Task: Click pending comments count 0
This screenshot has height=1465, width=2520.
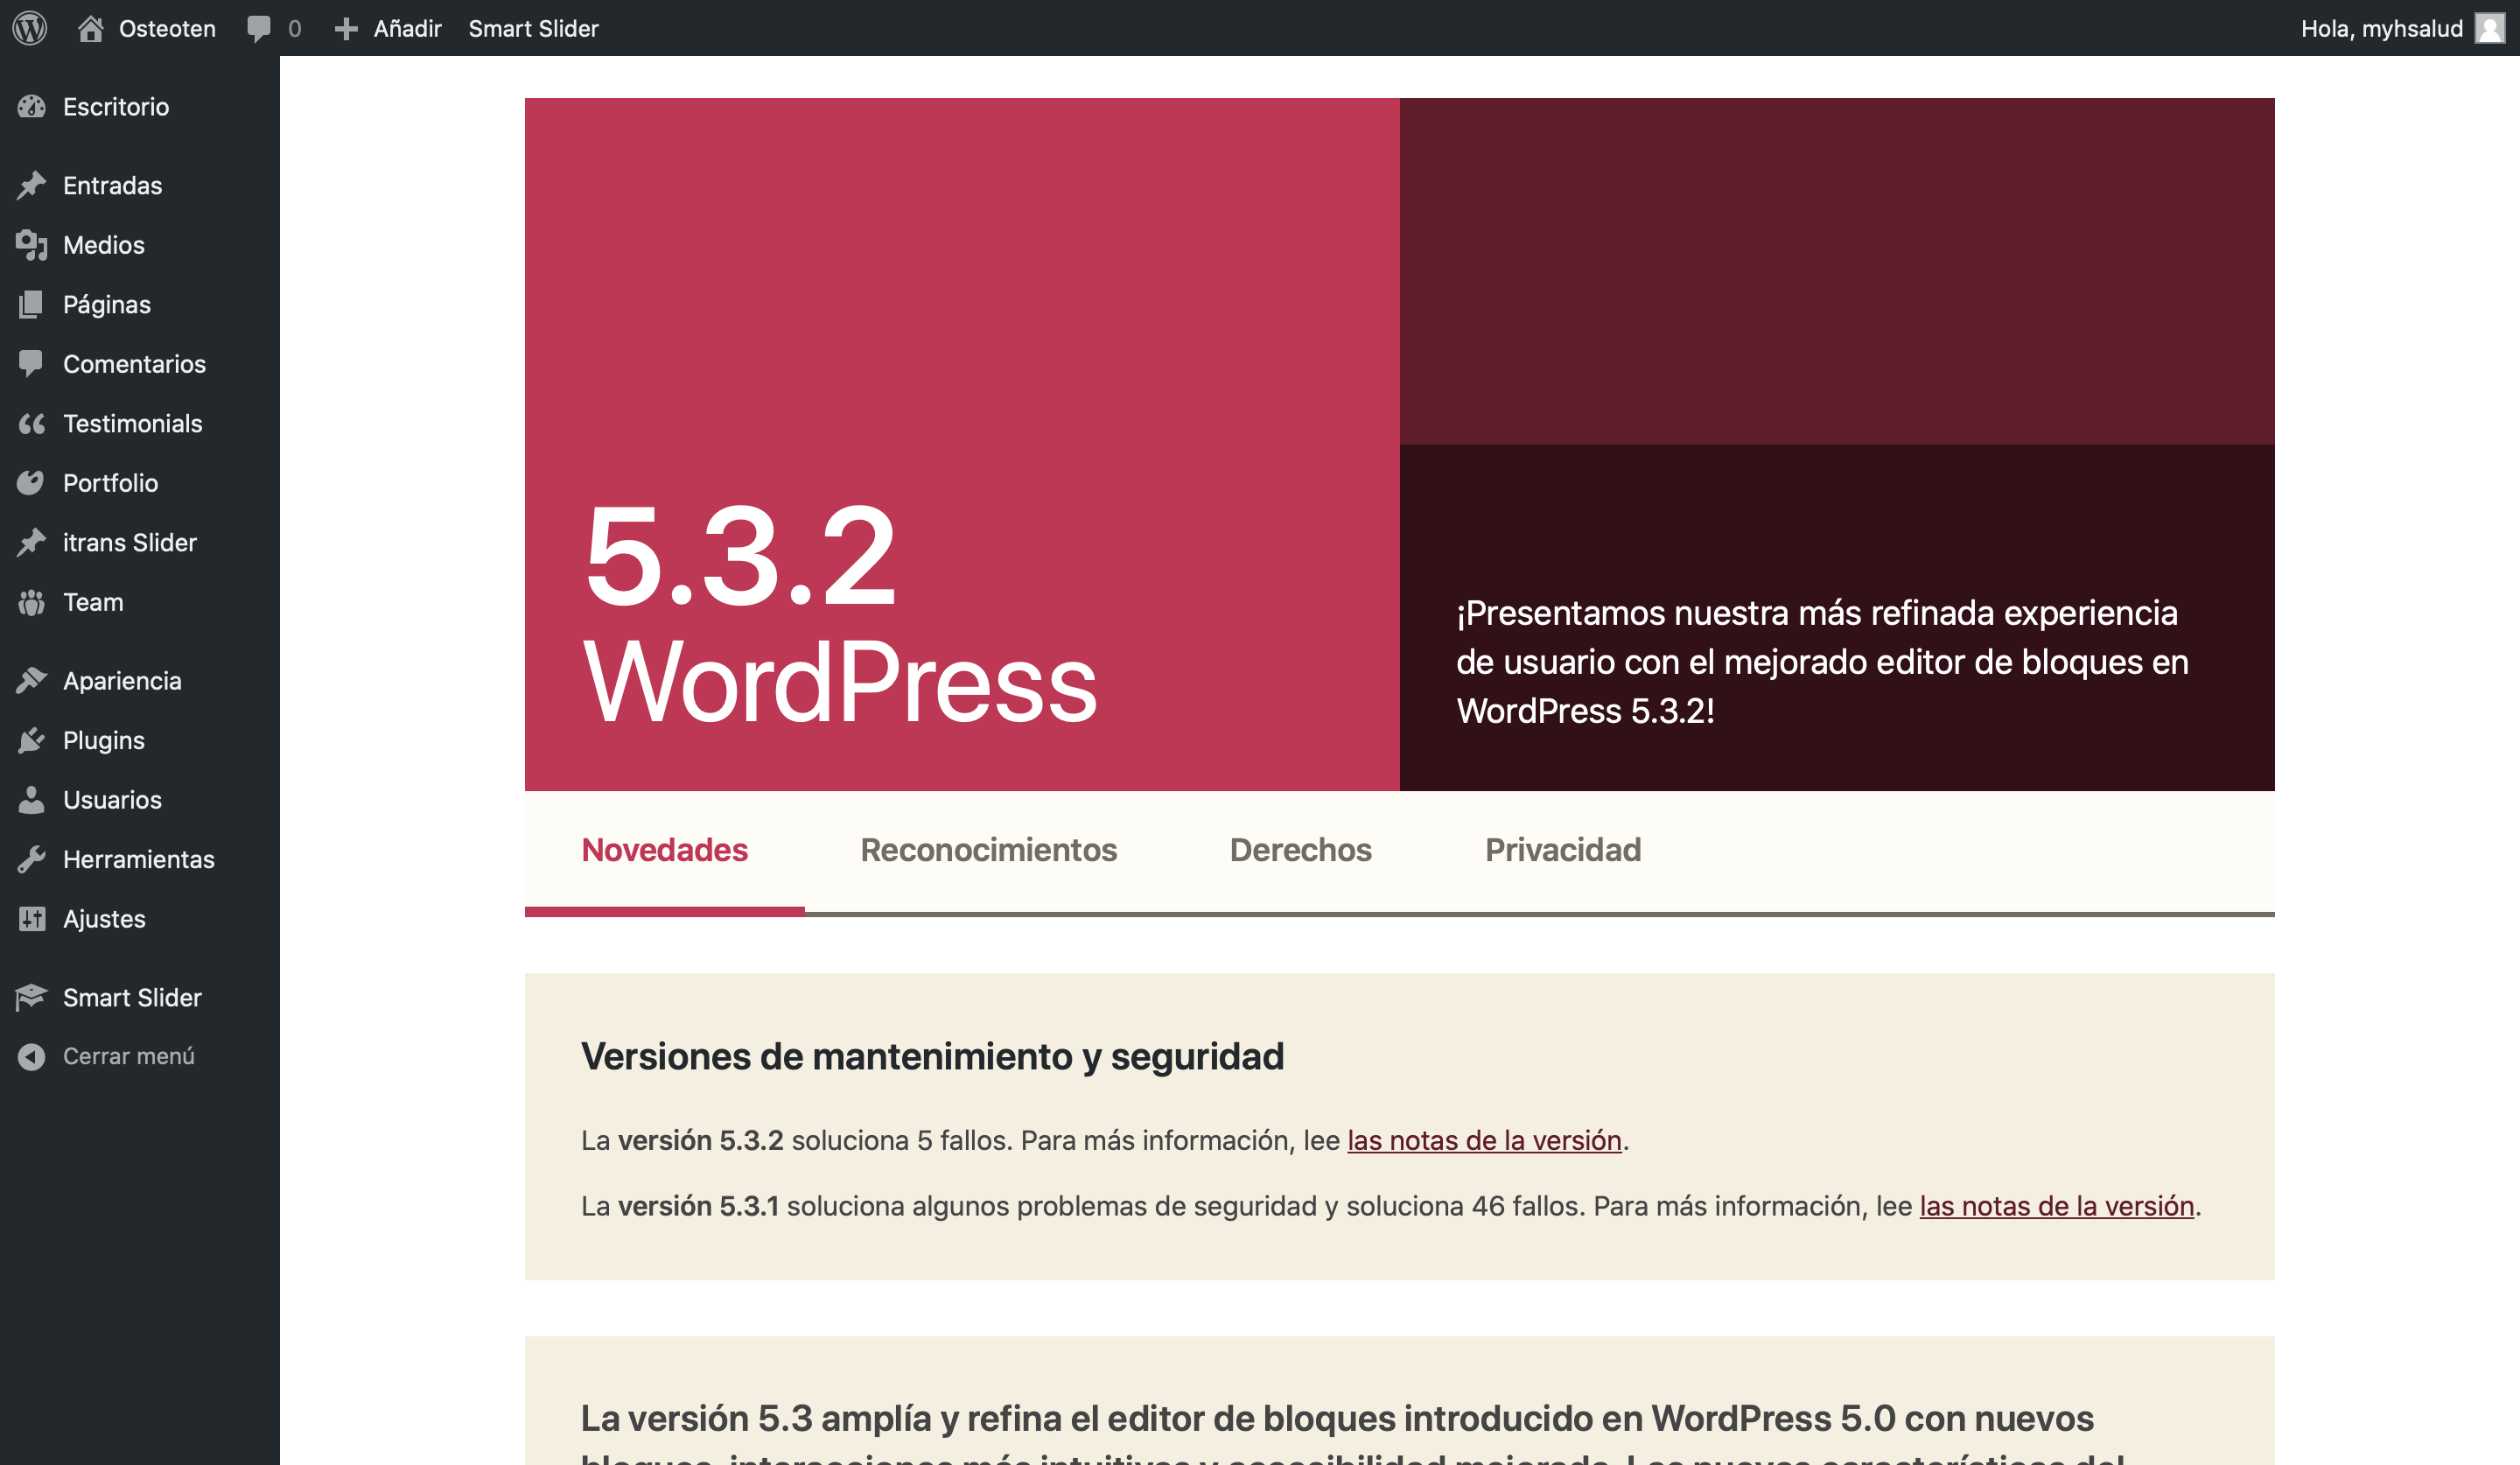Action: click(294, 29)
